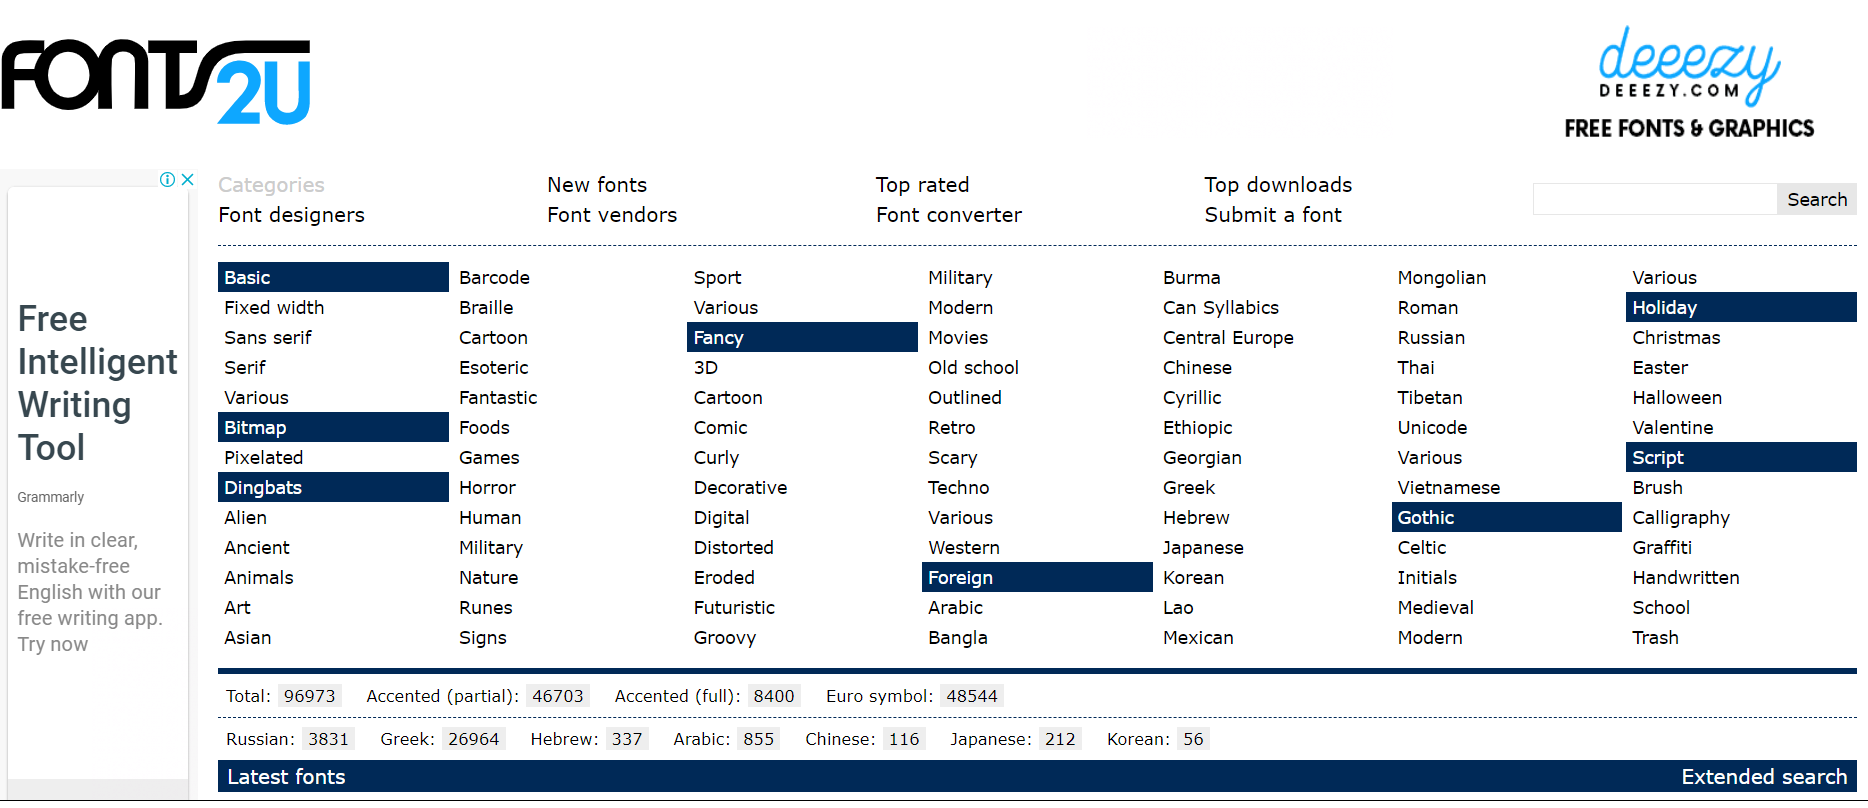Screen dimensions: 1868x808
Task: Open the Western category
Action: (x=963, y=547)
